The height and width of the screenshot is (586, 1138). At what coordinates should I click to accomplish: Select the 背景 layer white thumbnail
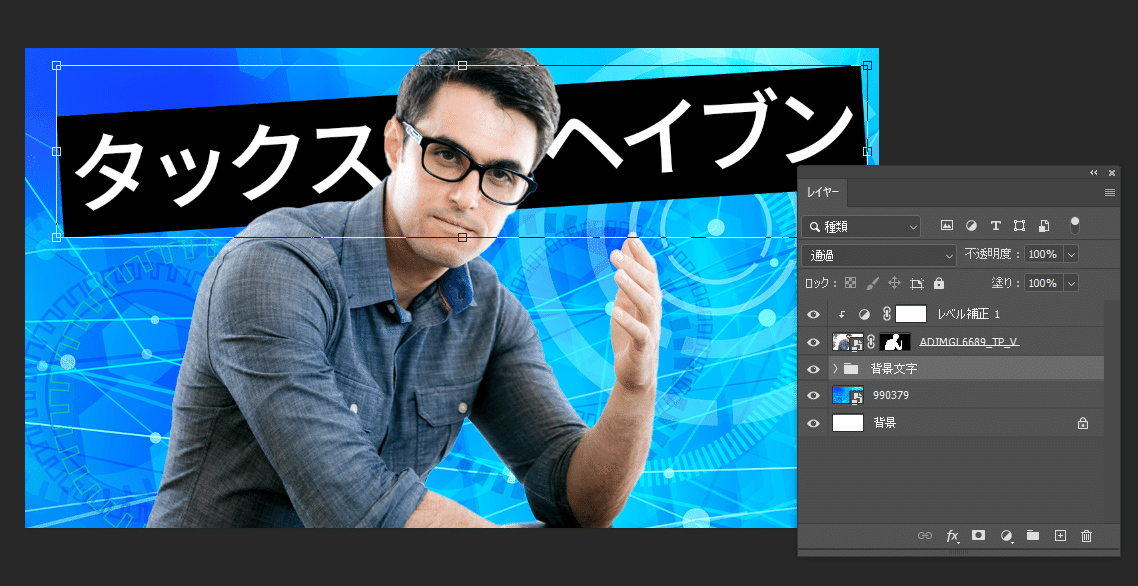click(848, 423)
